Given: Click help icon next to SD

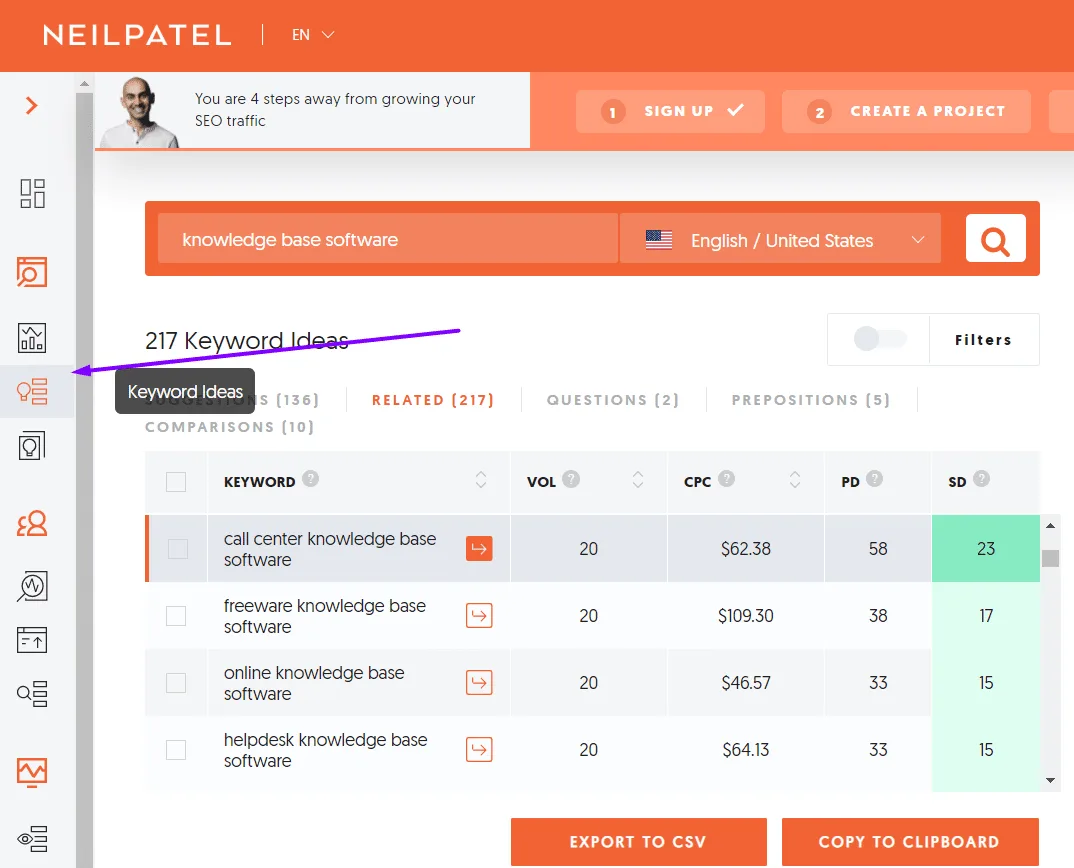Looking at the screenshot, I should 981,479.
